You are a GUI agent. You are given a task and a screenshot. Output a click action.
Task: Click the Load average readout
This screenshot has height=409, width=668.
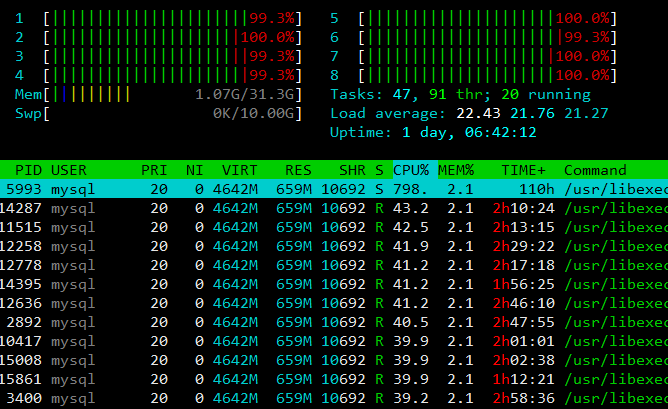pos(469,113)
